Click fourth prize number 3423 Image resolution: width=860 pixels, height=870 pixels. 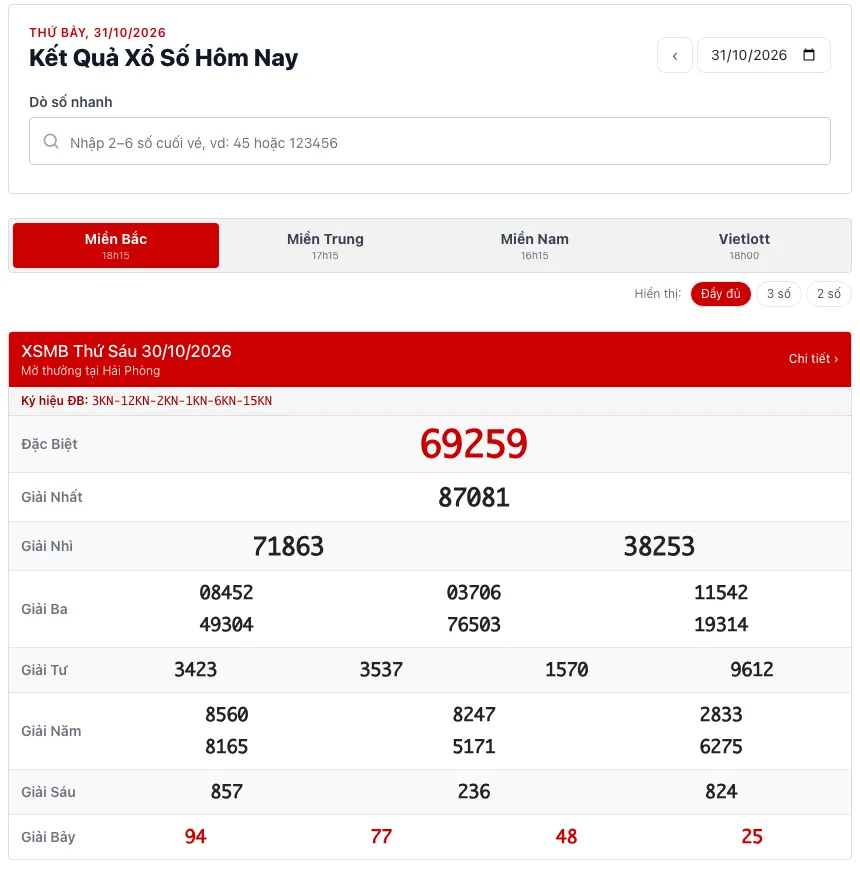coord(195,670)
